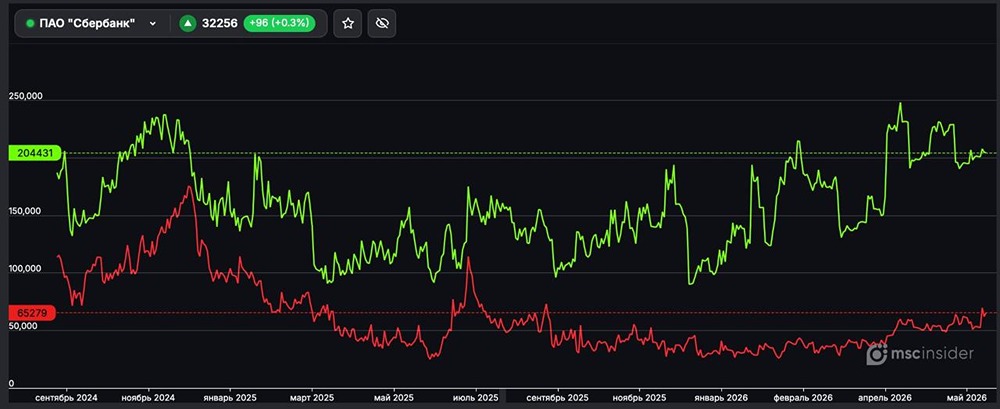Image resolution: width=1000 pixels, height=409 pixels.
Task: Click the сентябрь 2025 date label
Action: [557, 398]
